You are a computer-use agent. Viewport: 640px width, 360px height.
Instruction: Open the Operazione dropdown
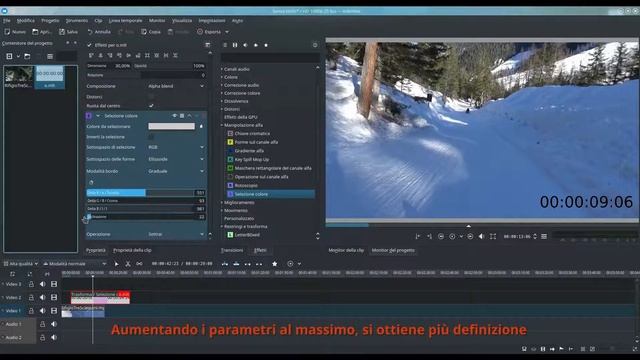176,234
